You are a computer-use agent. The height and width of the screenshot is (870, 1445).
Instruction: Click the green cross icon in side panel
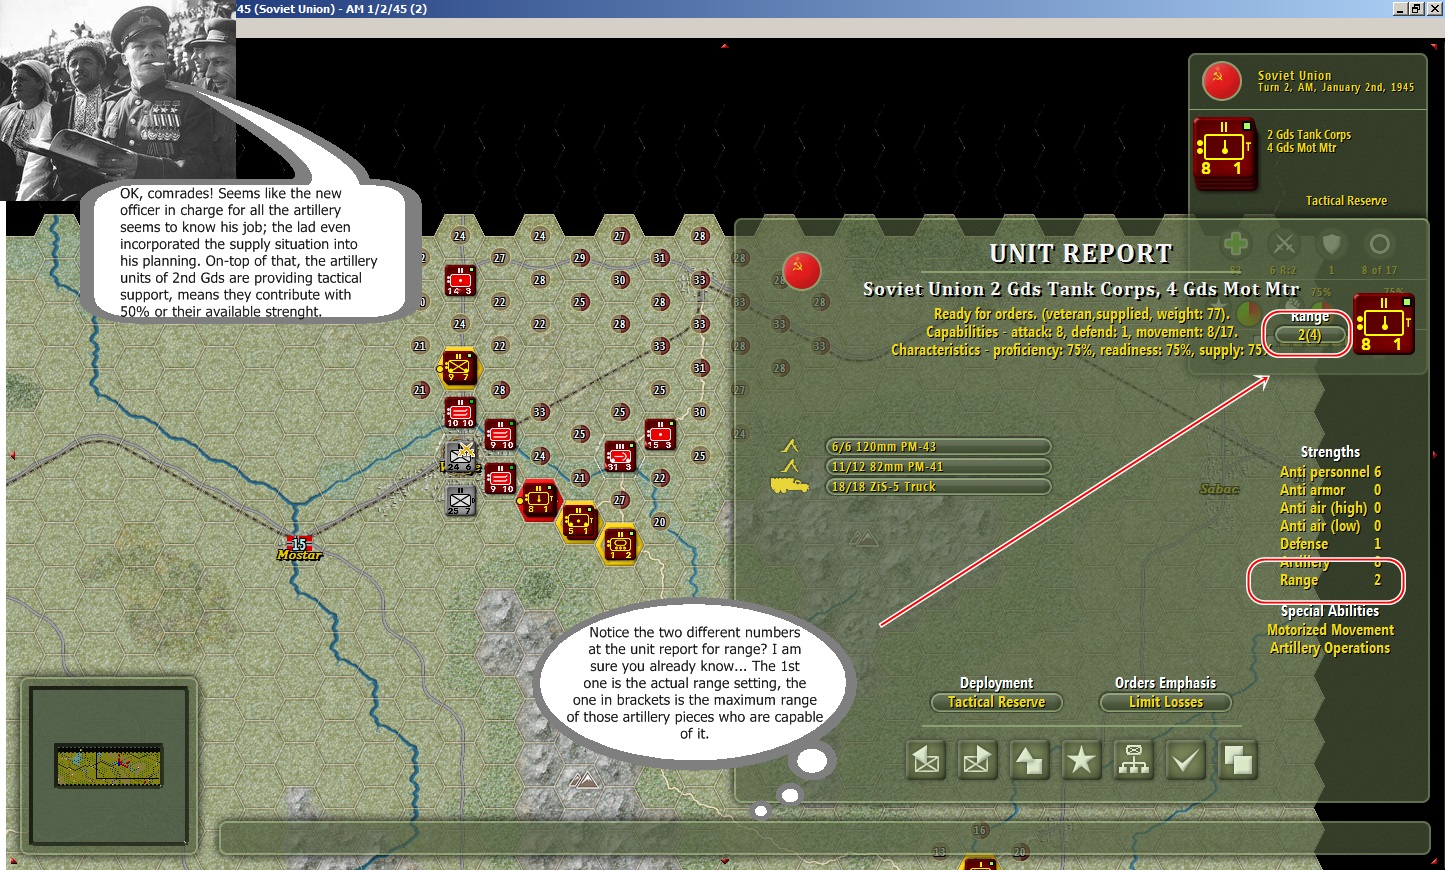click(x=1236, y=244)
